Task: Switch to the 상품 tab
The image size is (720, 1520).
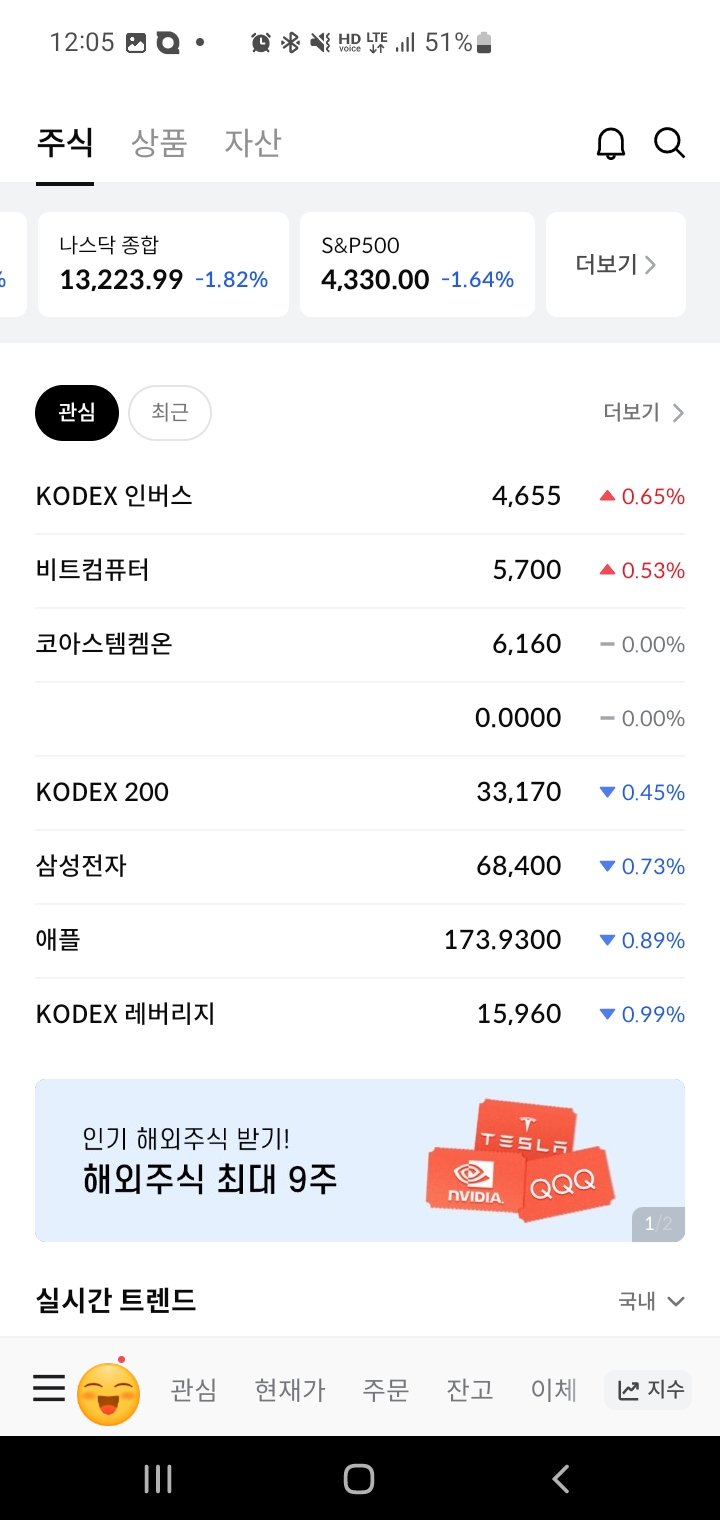Action: coord(159,143)
